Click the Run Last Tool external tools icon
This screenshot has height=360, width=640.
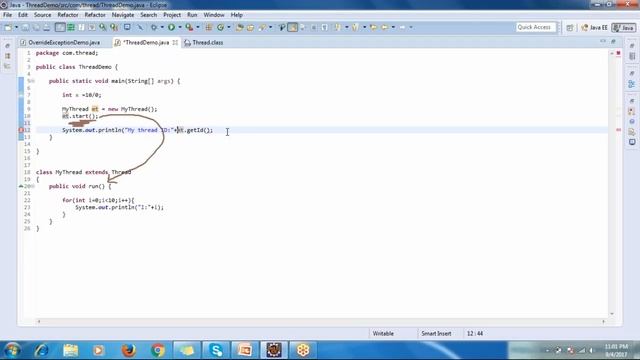[189, 27]
